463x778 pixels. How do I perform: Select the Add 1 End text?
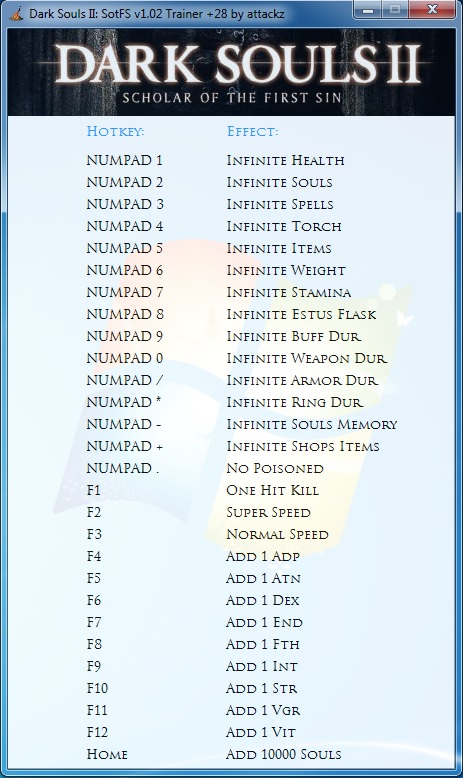265,622
